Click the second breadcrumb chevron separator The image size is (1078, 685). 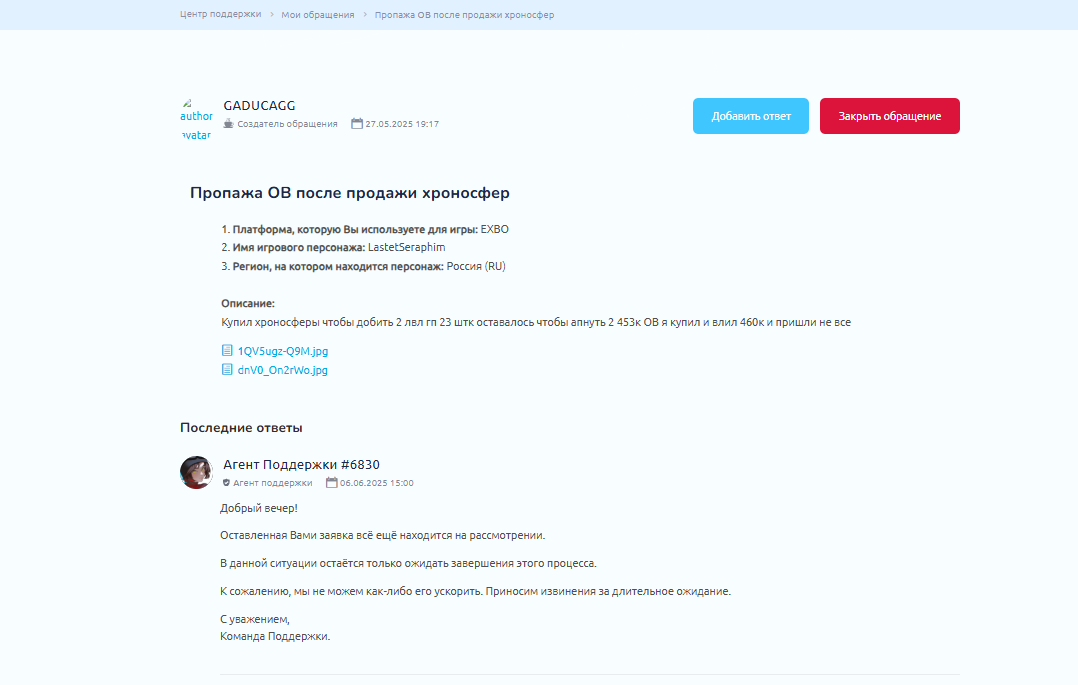coord(365,14)
